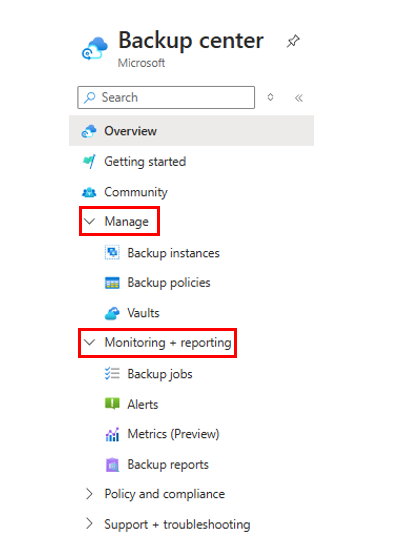Click the Backup center title

[191, 41]
